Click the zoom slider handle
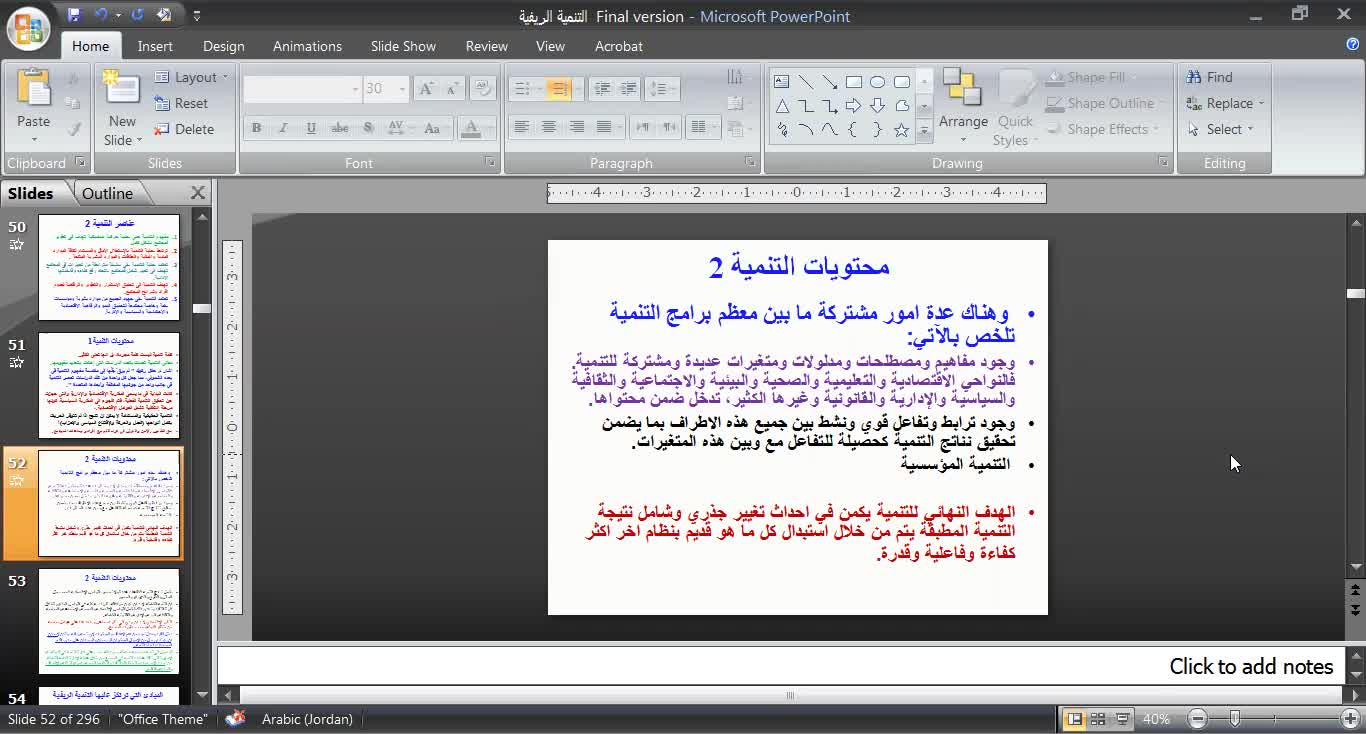The height and width of the screenshot is (734, 1366). coord(1235,719)
